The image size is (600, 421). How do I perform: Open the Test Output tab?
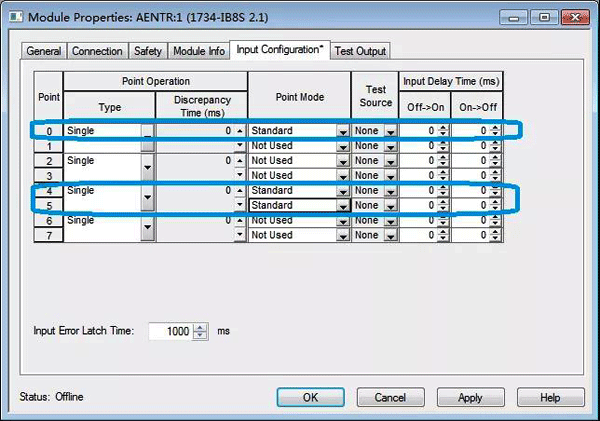360,51
